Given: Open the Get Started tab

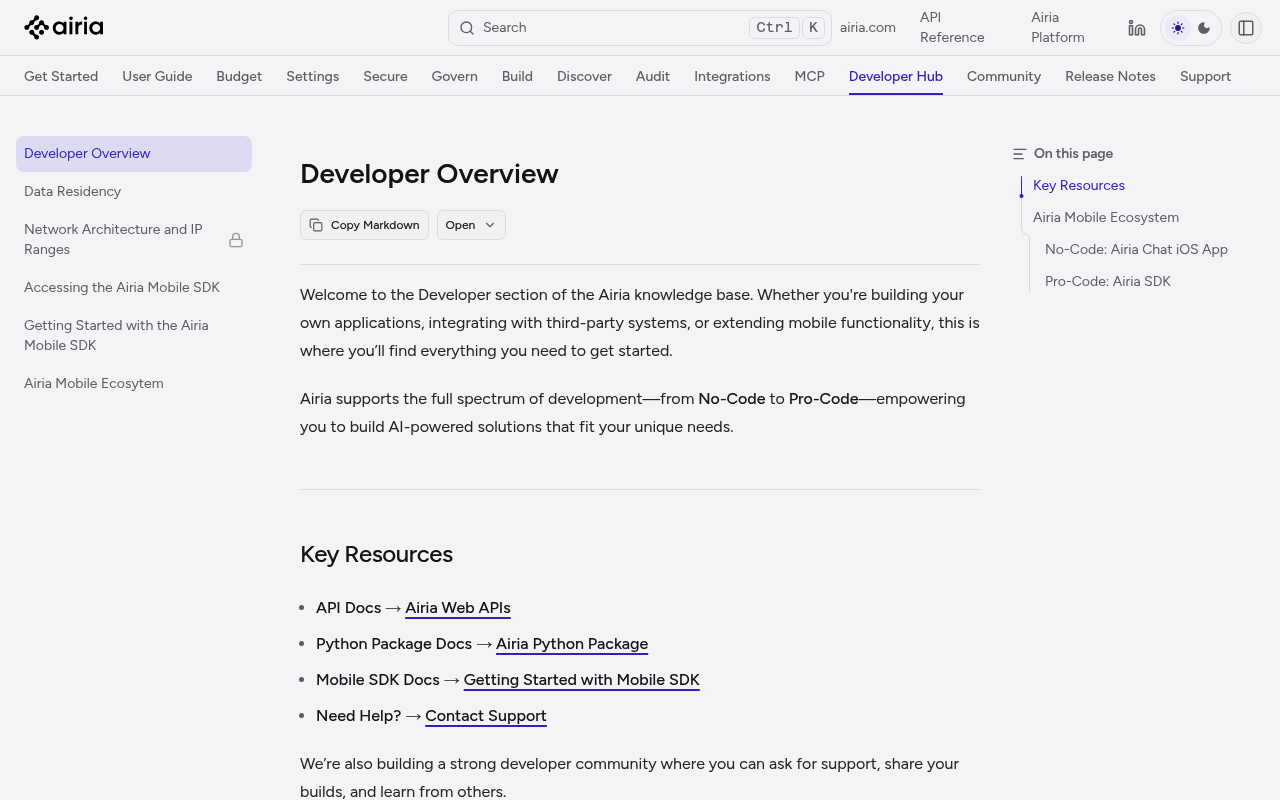Looking at the screenshot, I should [61, 76].
